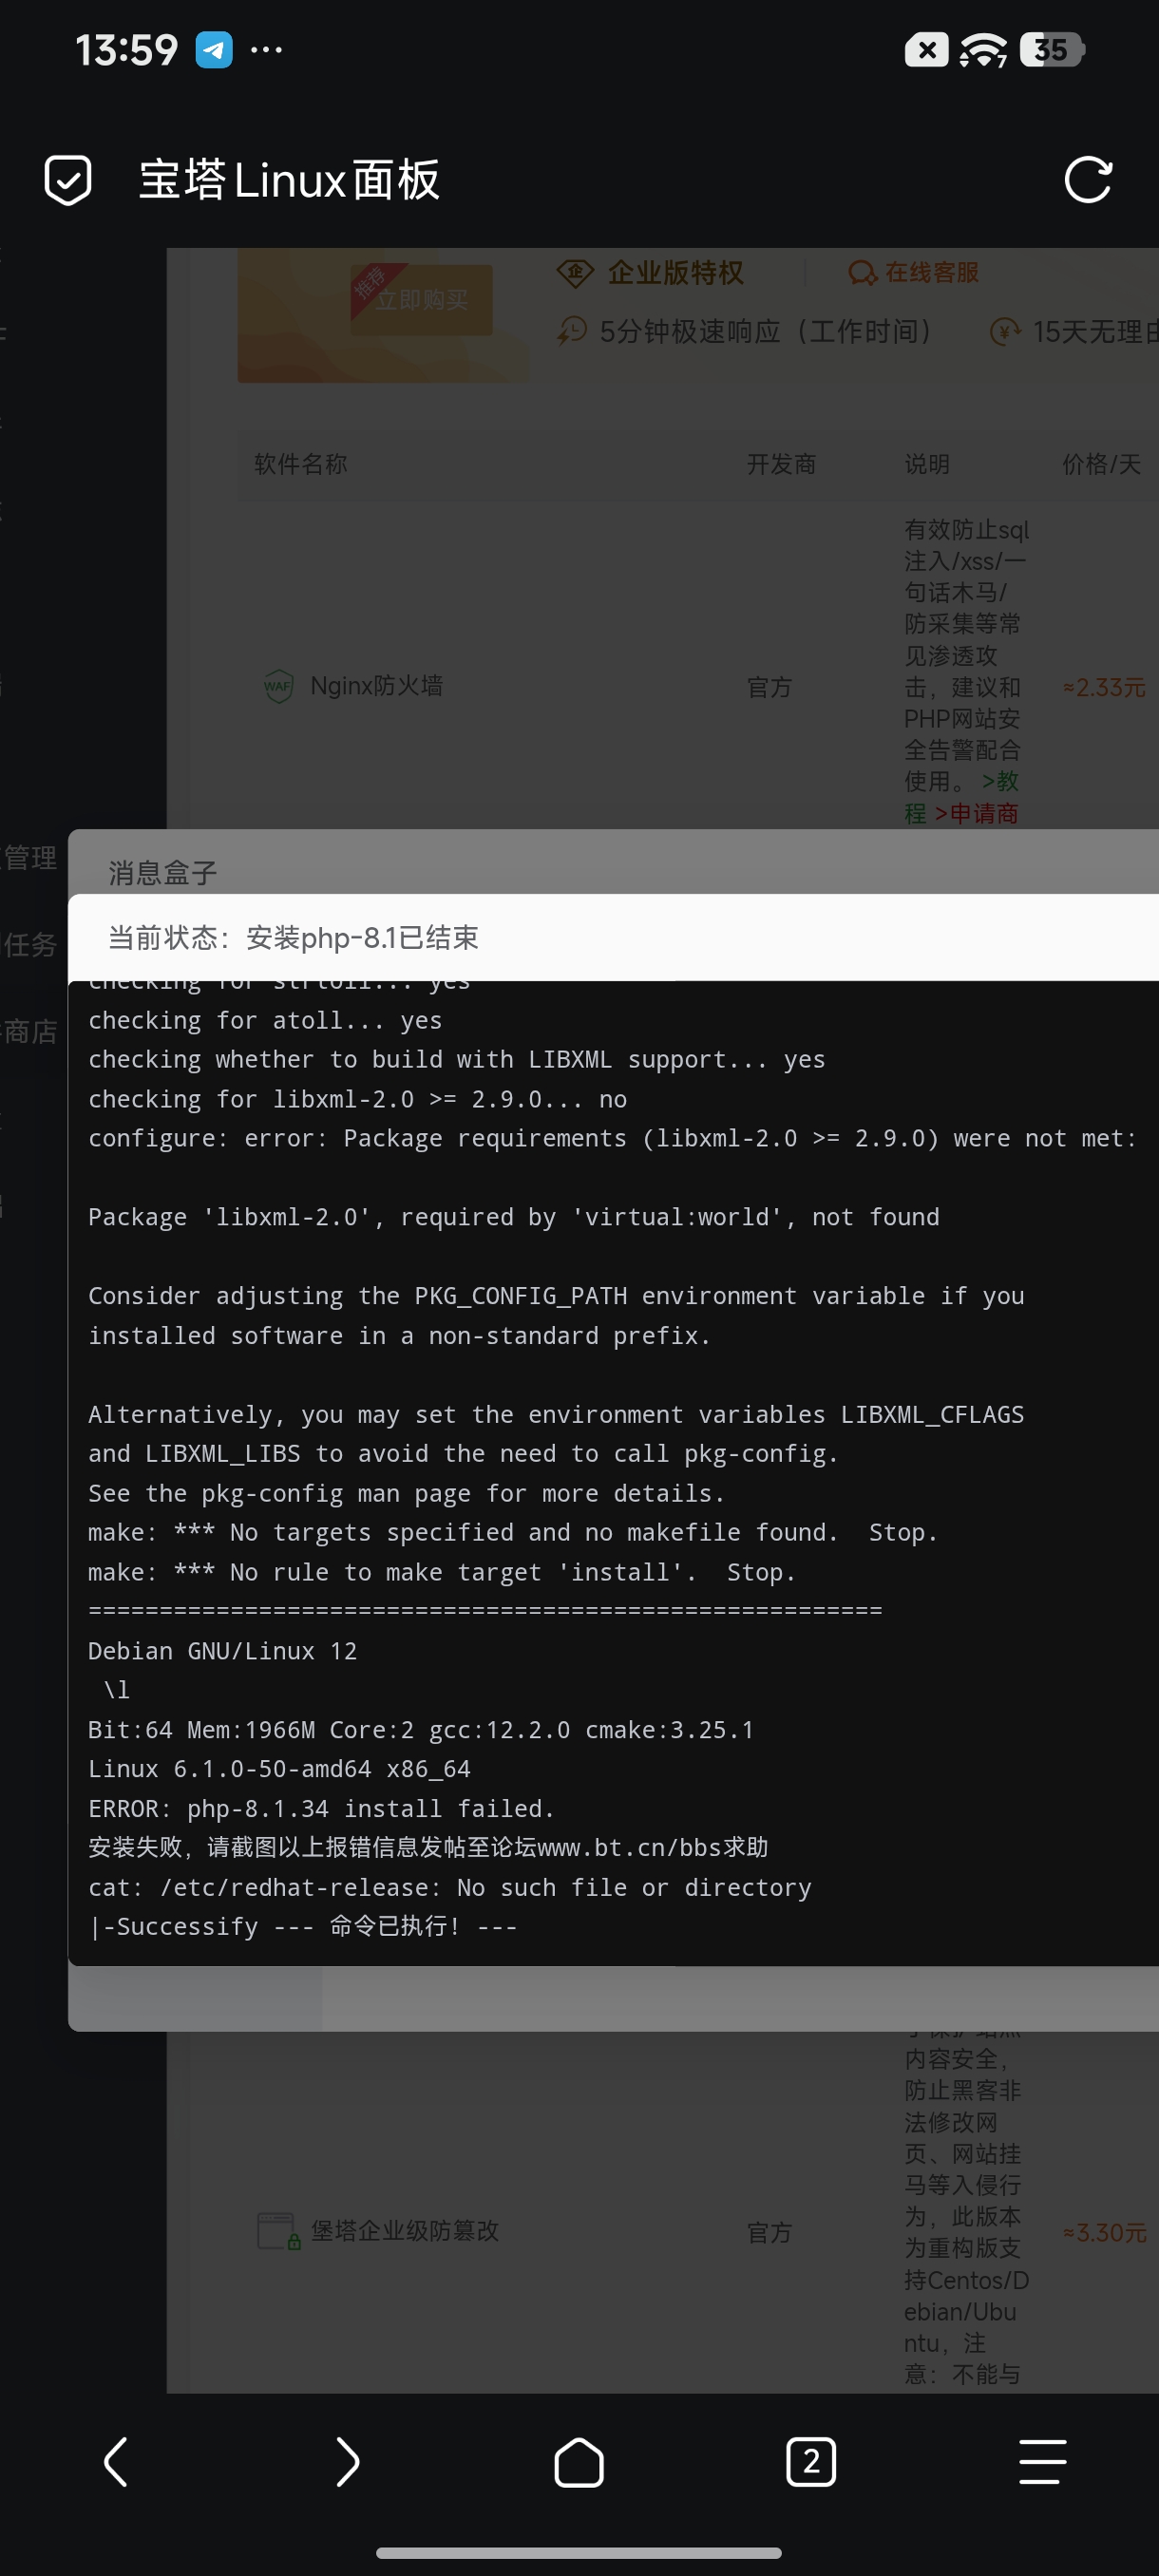The width and height of the screenshot is (1159, 2576).
Task: Click the 宝塔Linux面板 page title
Action: coord(289,180)
